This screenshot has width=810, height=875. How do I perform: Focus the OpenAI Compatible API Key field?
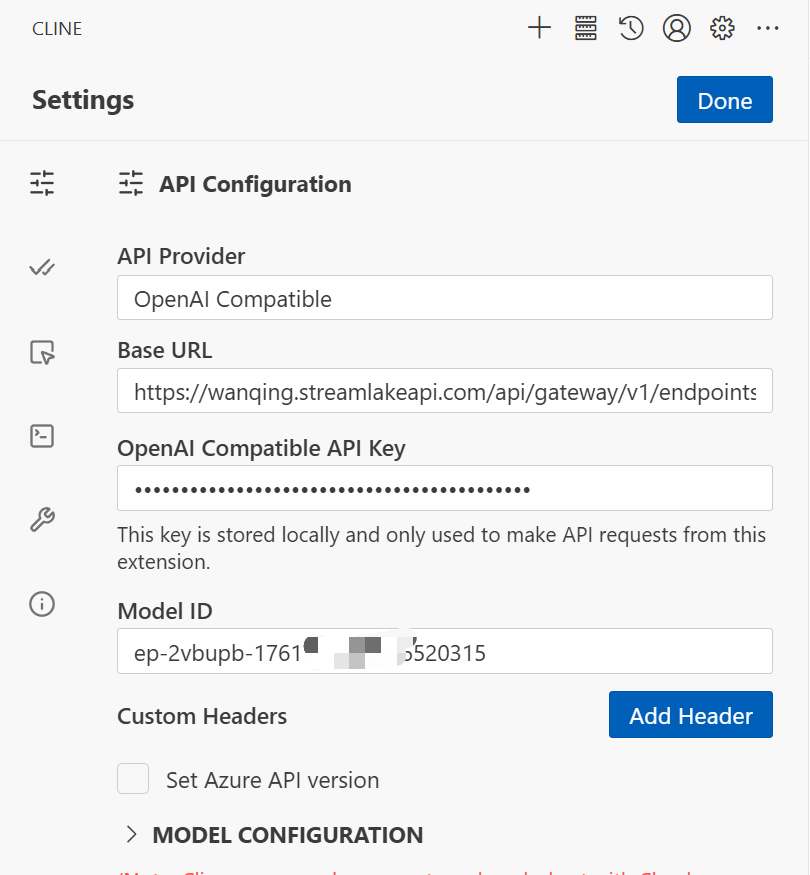444,489
